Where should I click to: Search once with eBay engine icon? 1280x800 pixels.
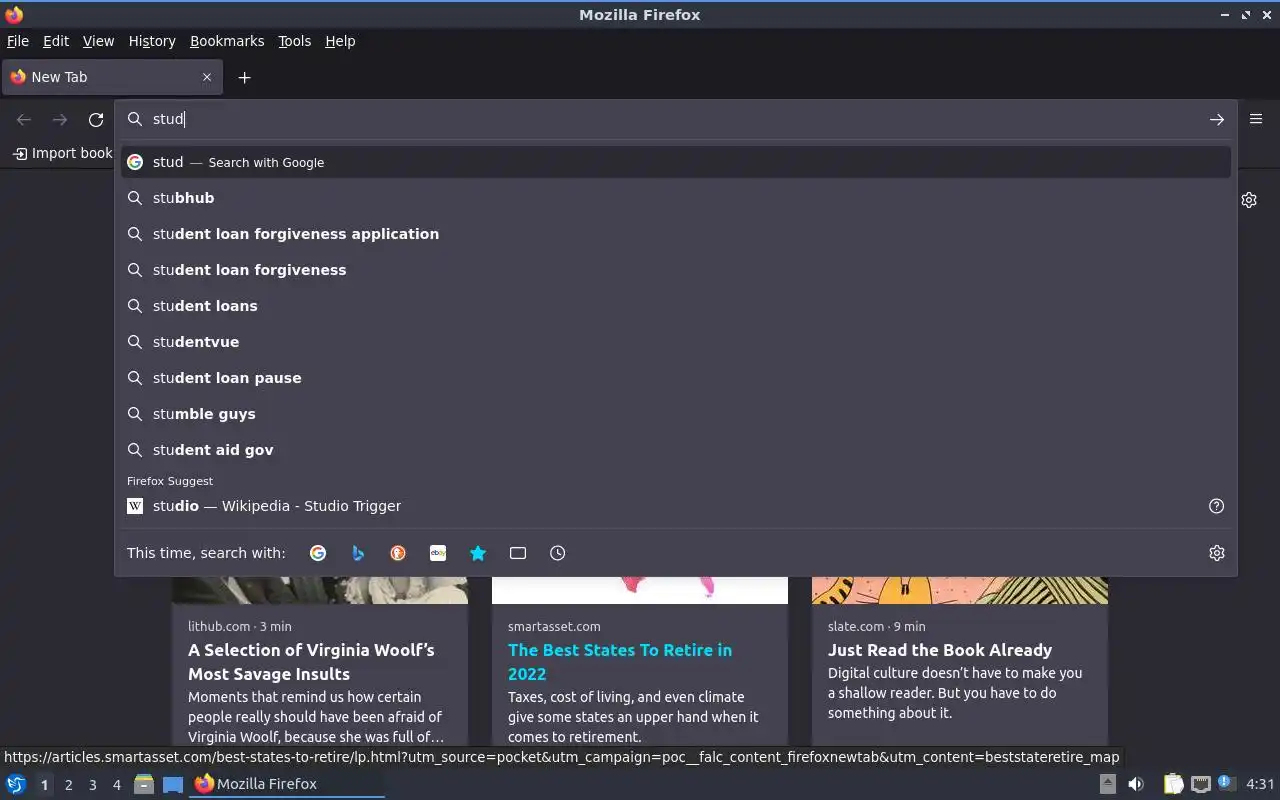(438, 553)
